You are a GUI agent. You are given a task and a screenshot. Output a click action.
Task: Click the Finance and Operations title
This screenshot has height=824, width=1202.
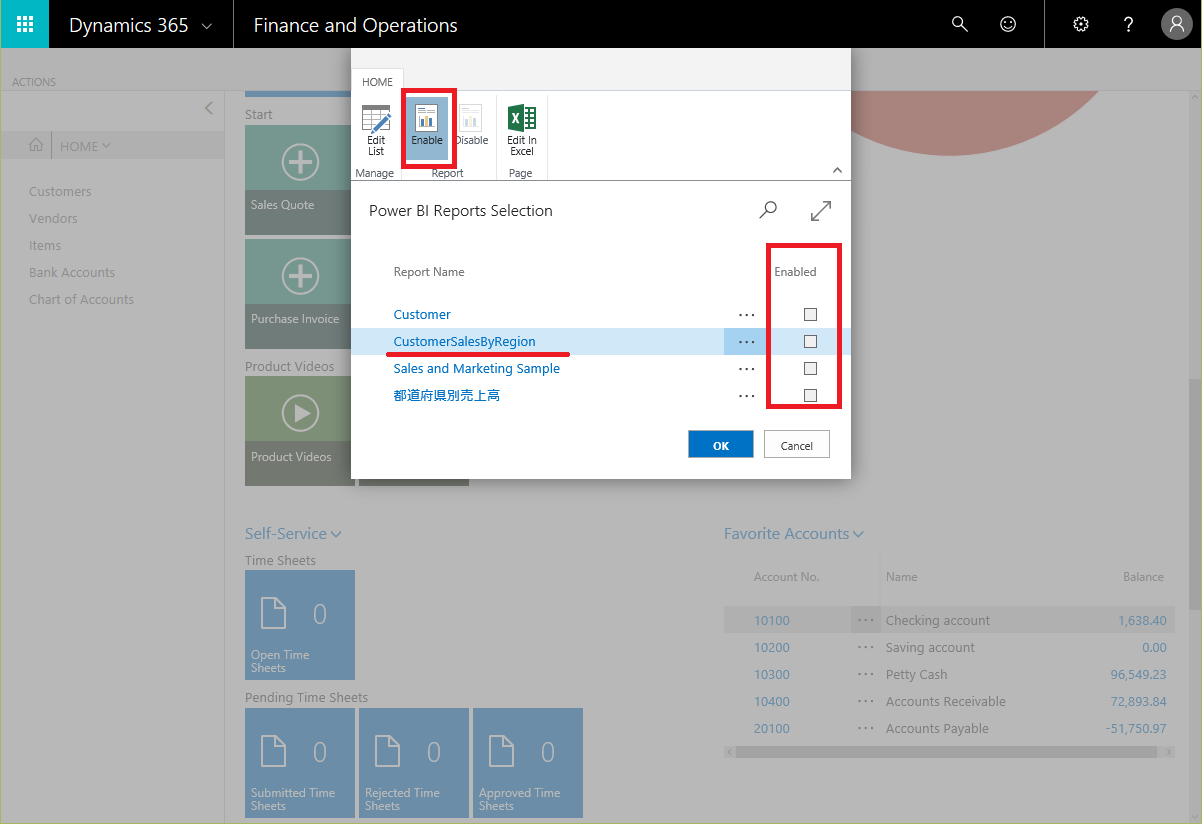[356, 25]
